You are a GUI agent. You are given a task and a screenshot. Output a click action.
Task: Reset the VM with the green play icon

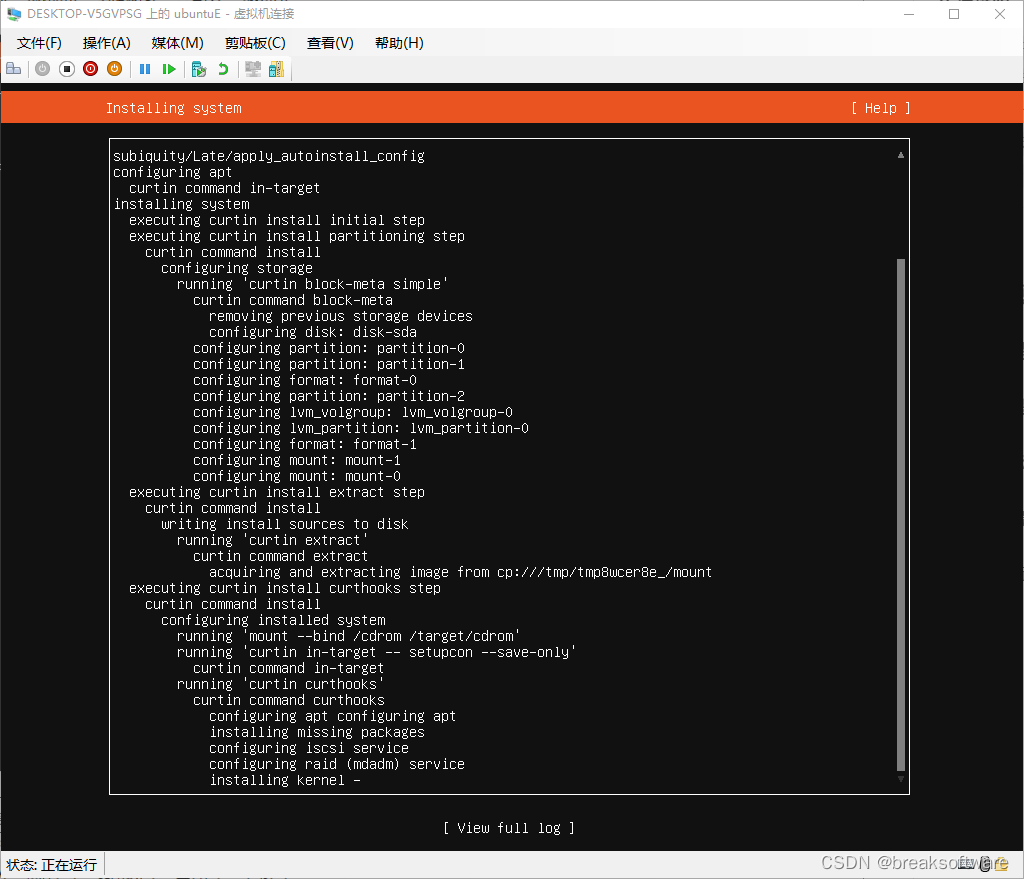point(169,69)
